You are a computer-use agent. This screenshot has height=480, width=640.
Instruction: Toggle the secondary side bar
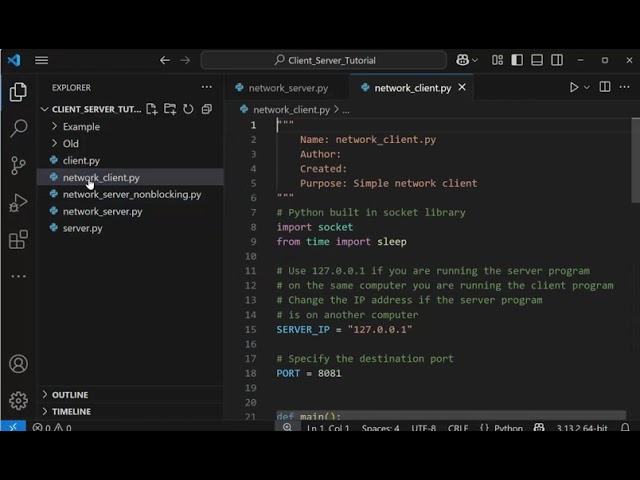point(557,60)
